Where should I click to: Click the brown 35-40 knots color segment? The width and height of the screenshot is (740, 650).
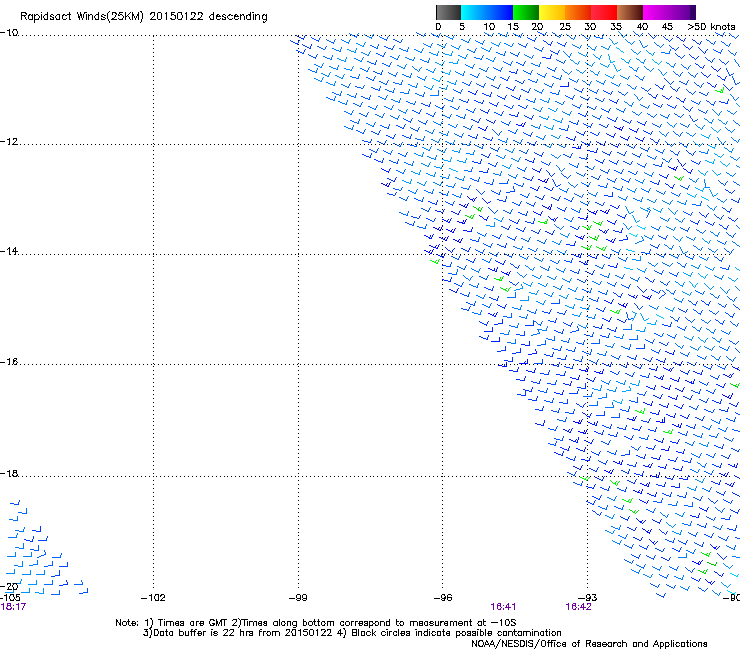coord(630,12)
